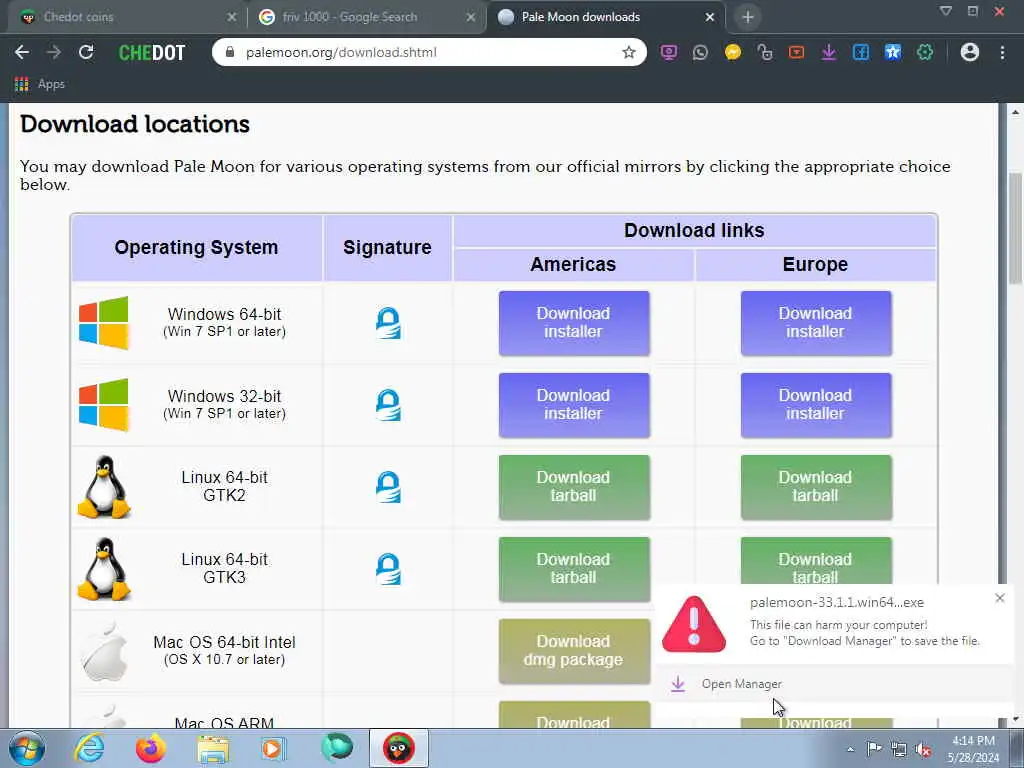Close the Chedot coins tab
This screenshot has width=1024, height=768.
pos(231,17)
